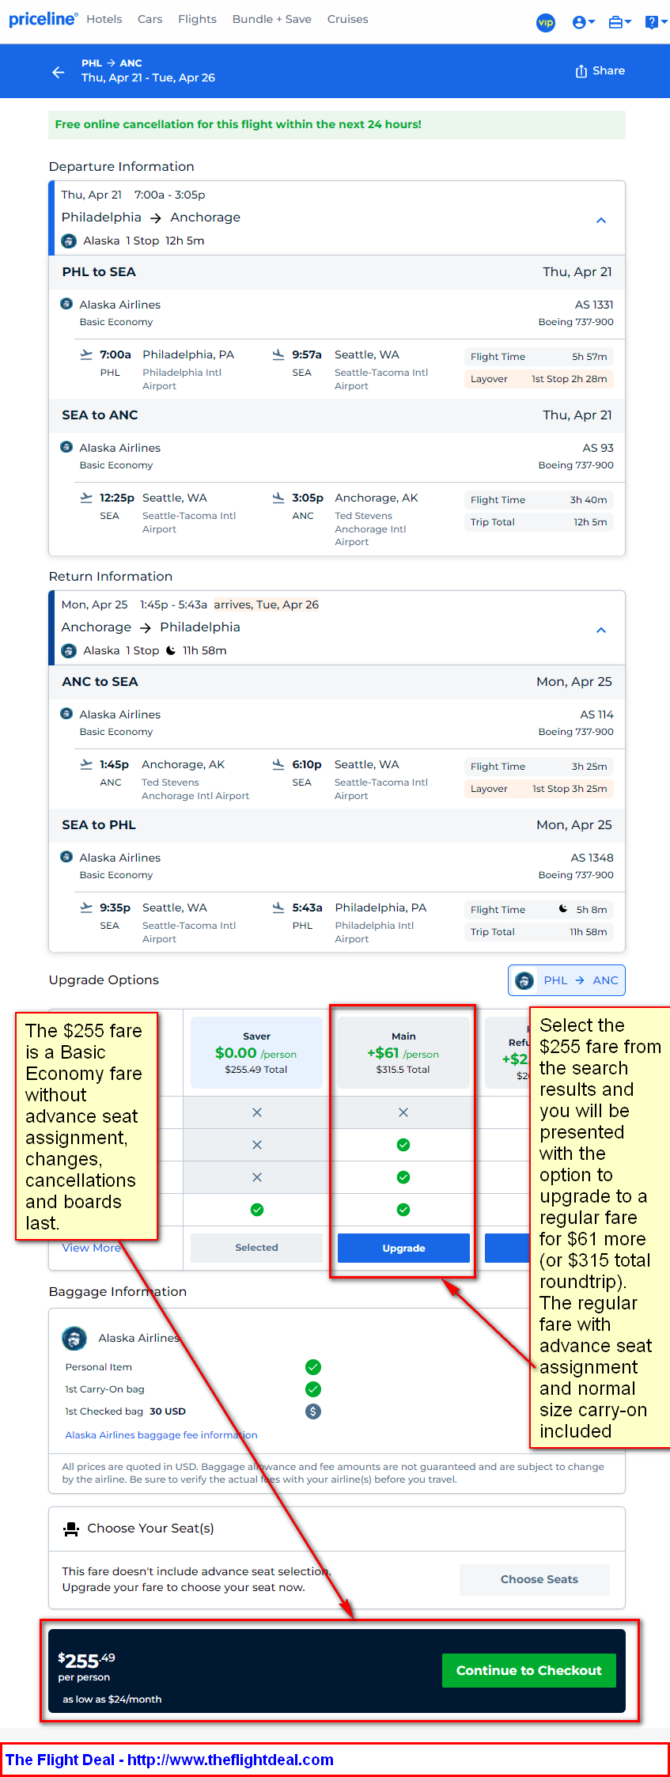Select the PHL → ANC upgrade tab

coord(567,980)
